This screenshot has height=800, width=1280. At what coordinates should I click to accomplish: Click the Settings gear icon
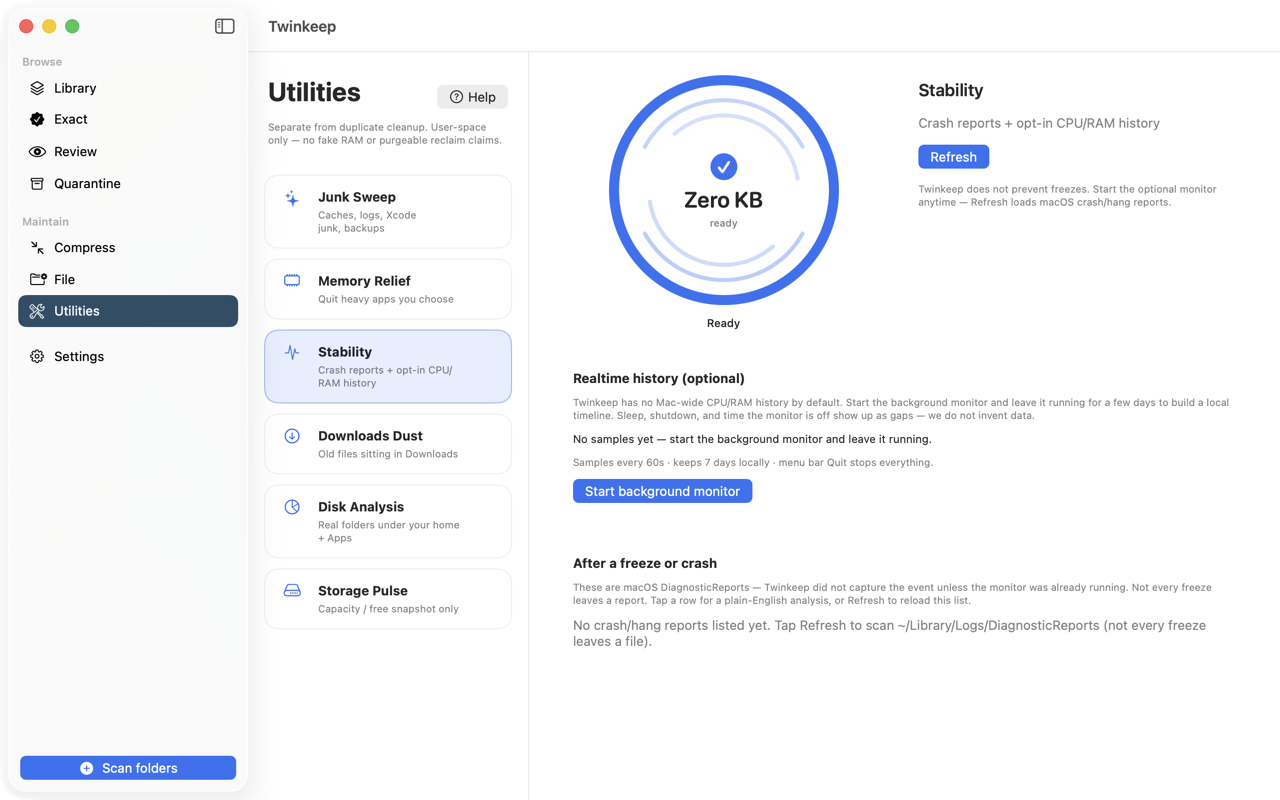click(x=37, y=356)
